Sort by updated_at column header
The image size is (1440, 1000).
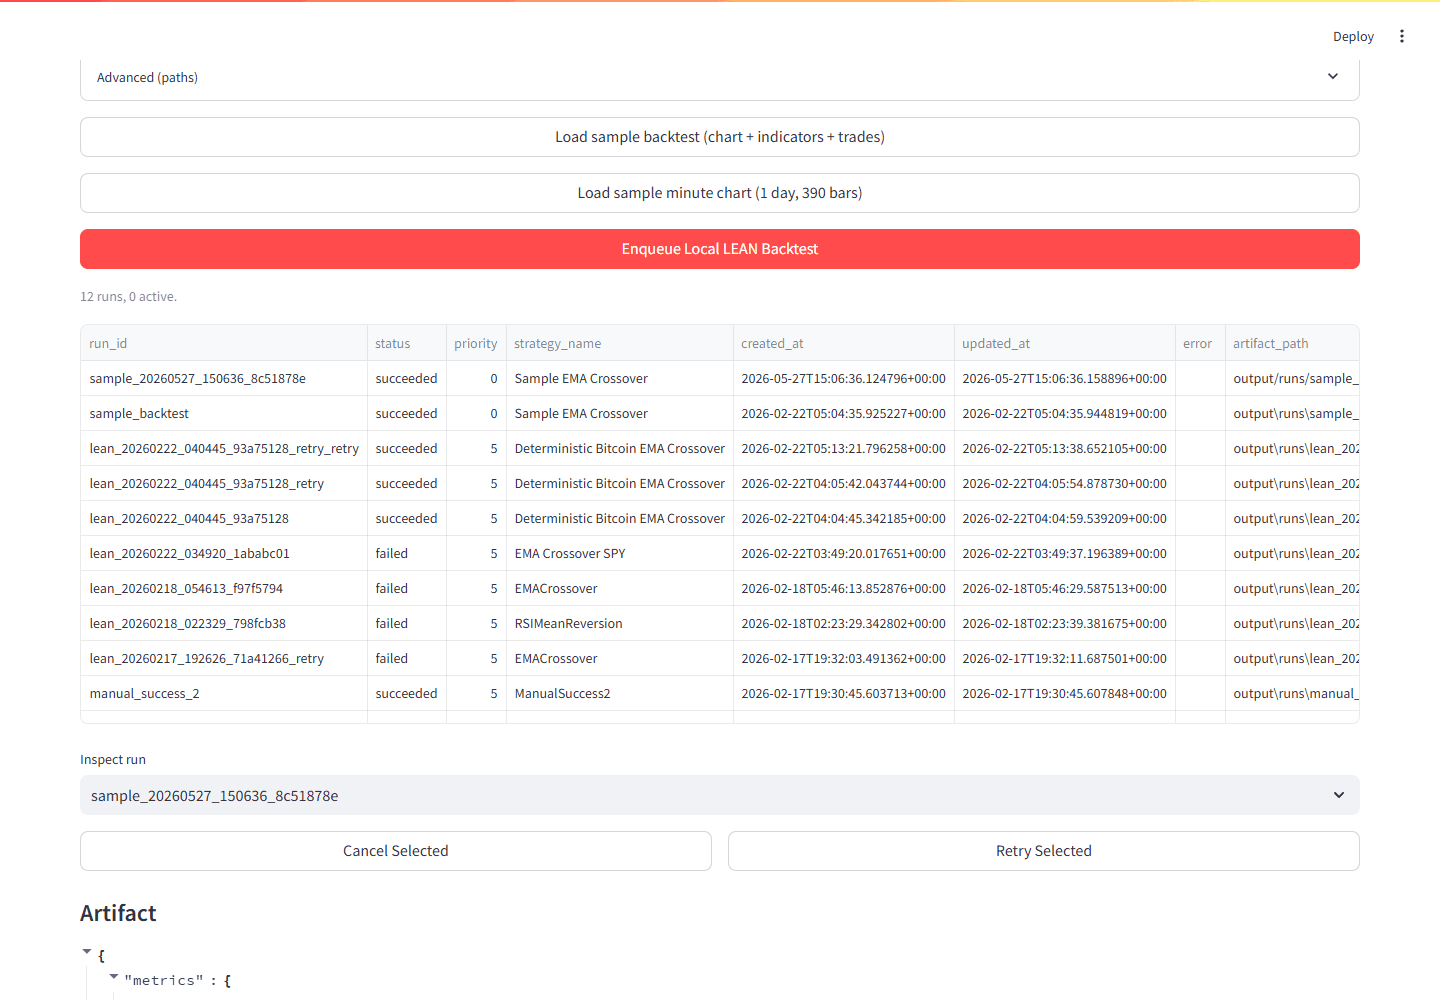pyautogui.click(x=1065, y=343)
